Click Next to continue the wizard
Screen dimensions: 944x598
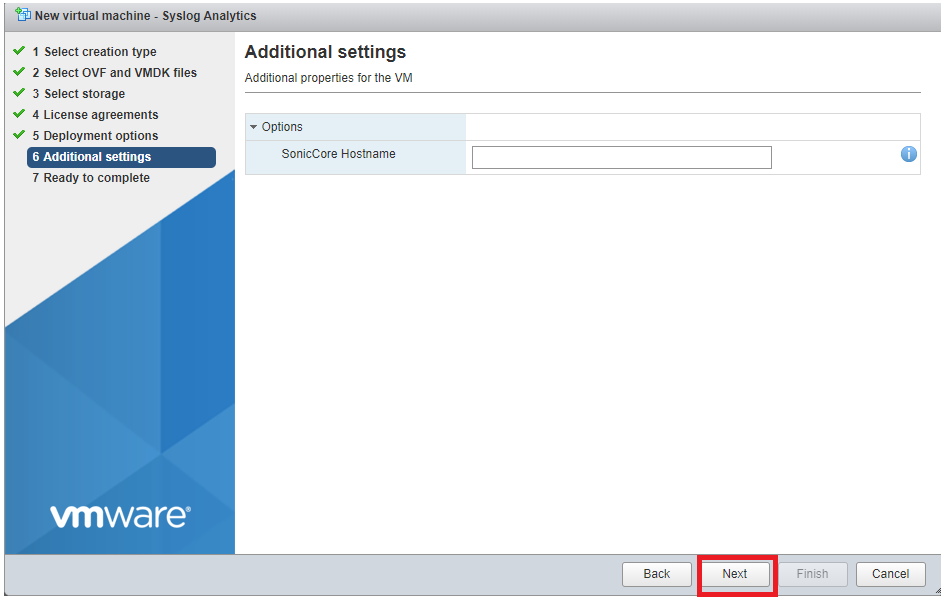(x=735, y=574)
